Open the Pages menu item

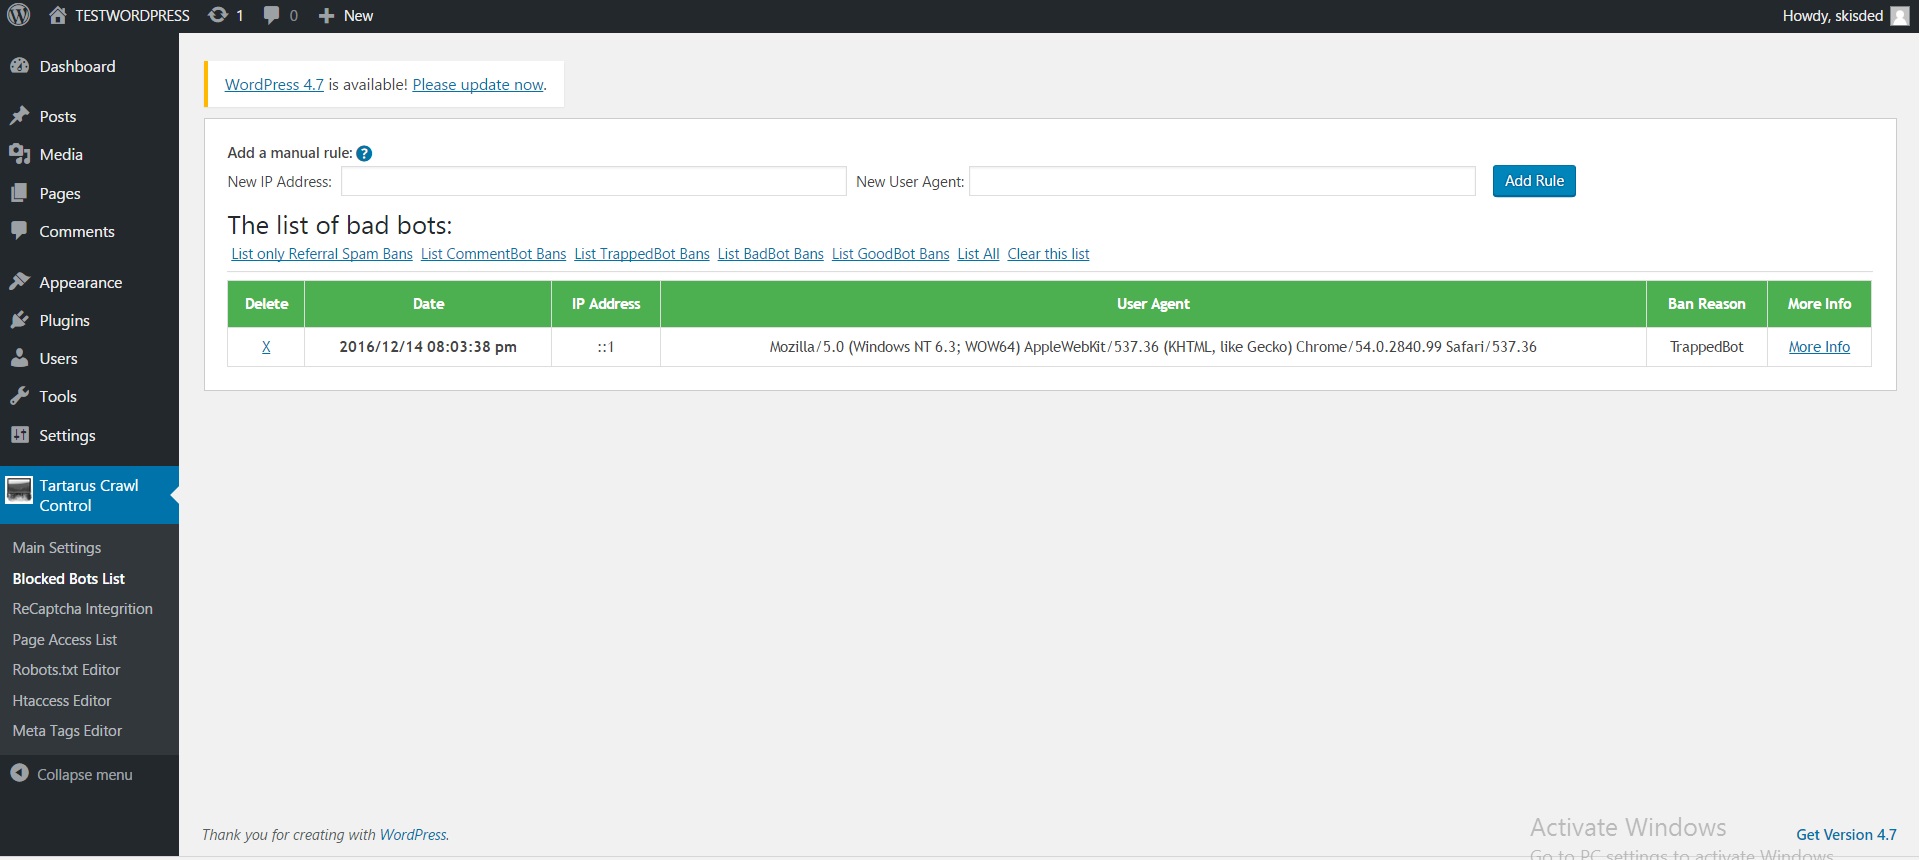[x=60, y=193]
